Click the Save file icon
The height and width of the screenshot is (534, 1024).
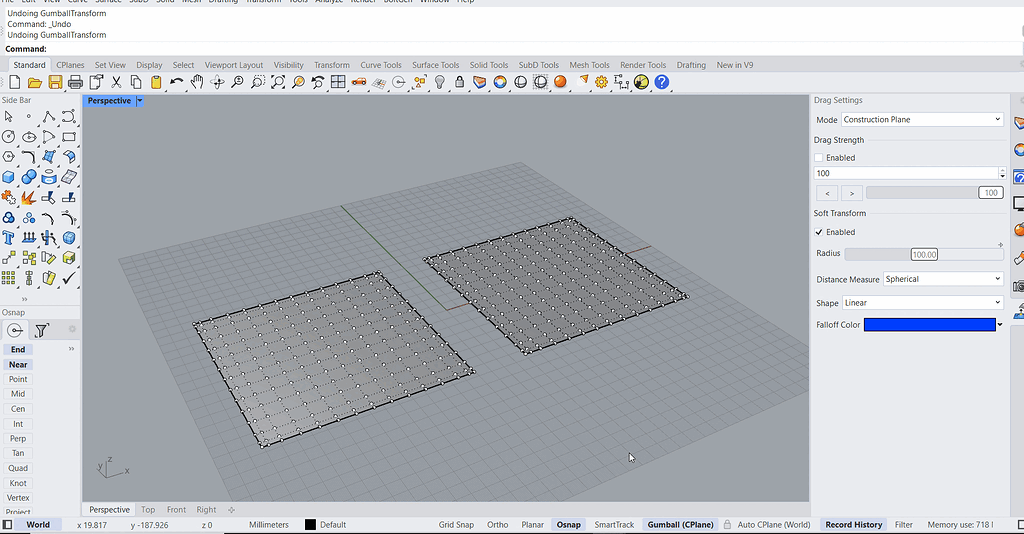pos(55,82)
